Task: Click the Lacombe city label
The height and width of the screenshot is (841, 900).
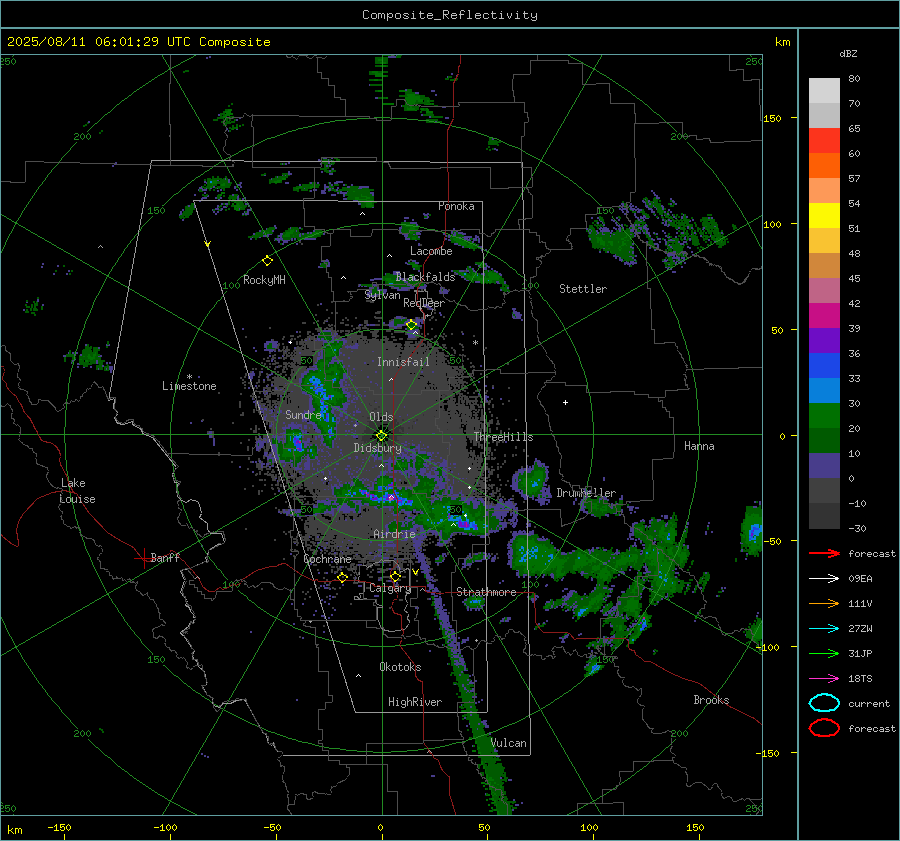Action: (x=431, y=251)
